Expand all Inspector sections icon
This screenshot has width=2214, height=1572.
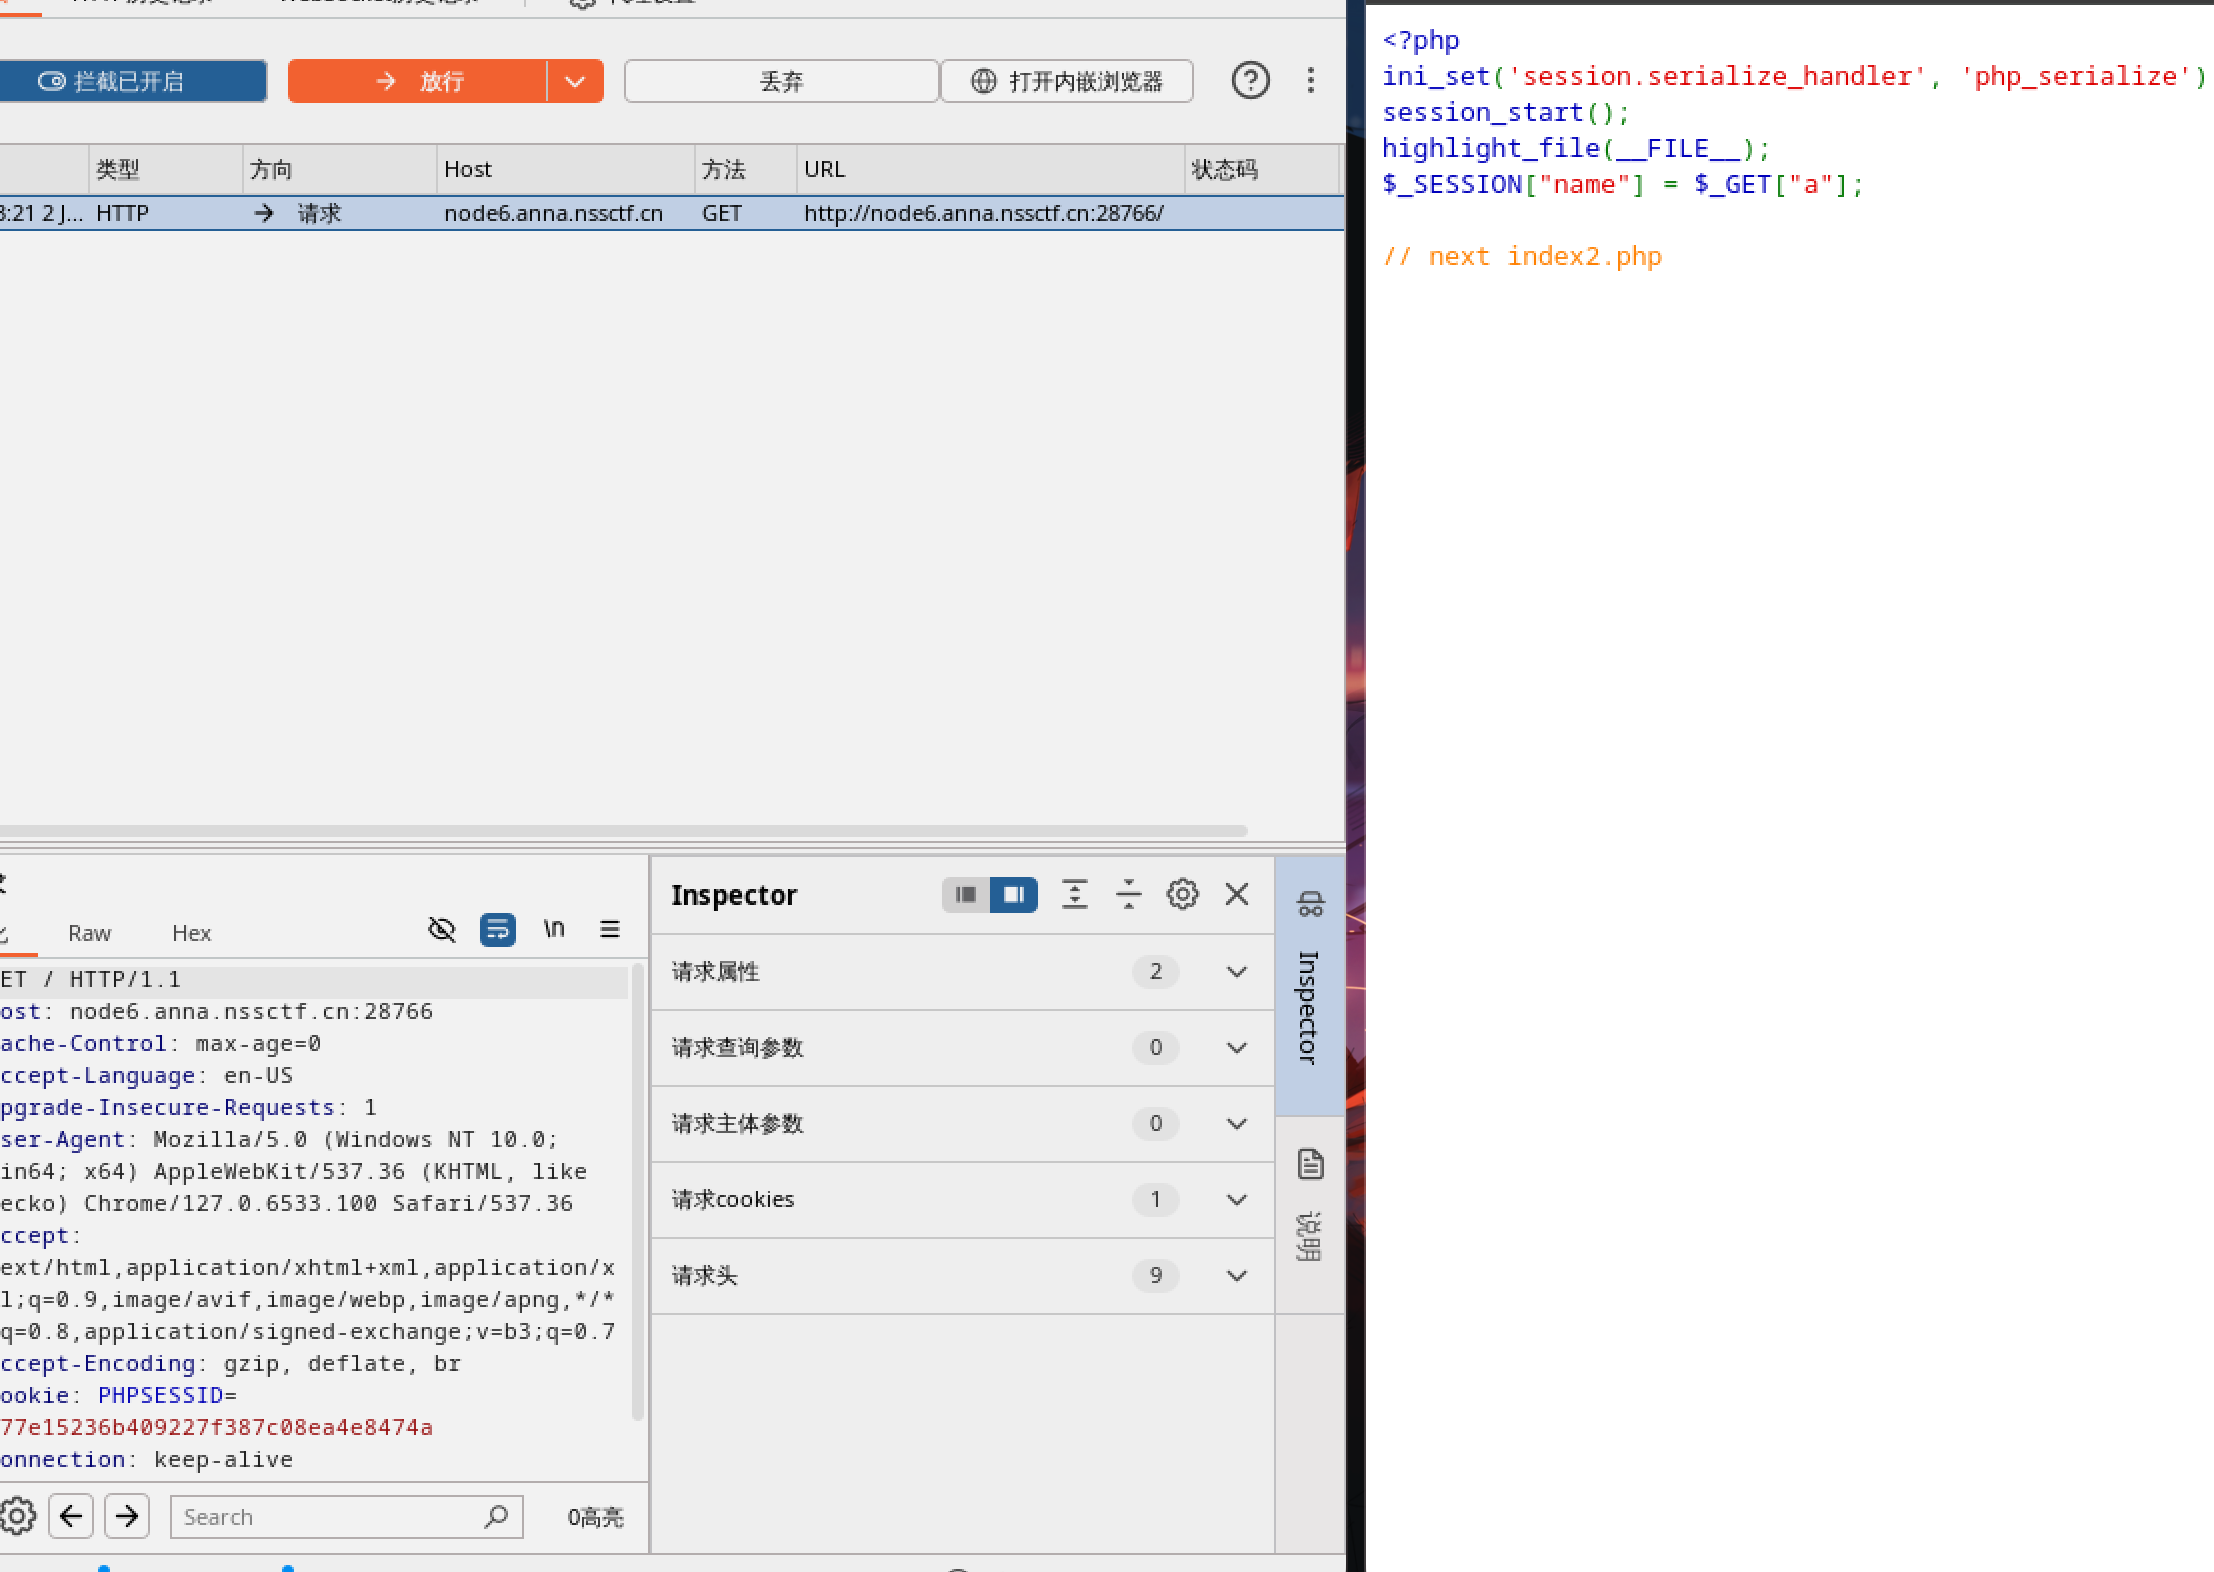1075,894
